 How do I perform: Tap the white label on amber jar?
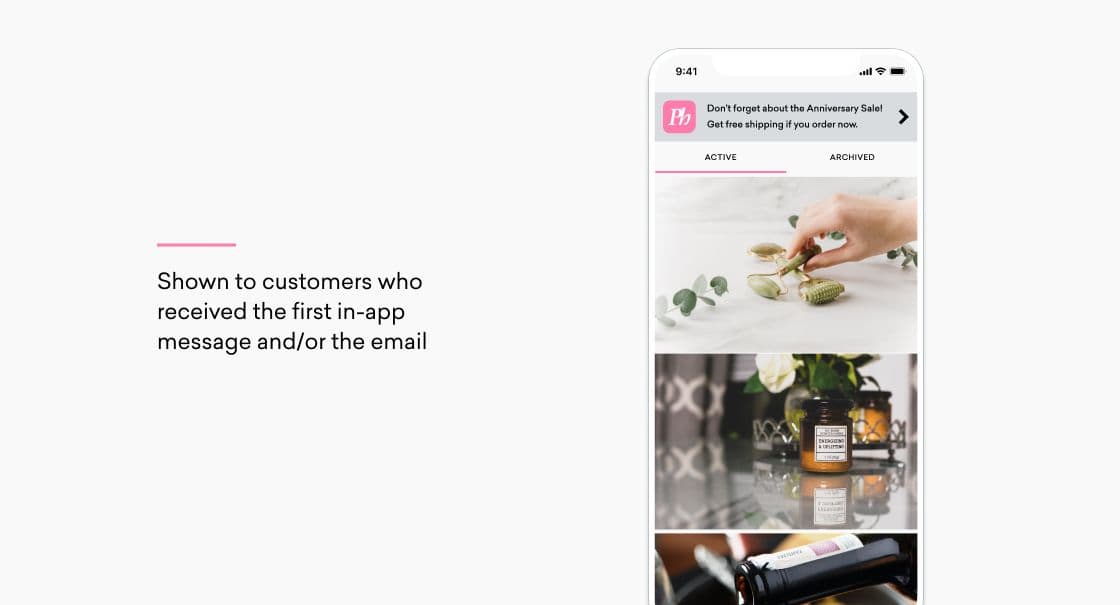[x=831, y=443]
